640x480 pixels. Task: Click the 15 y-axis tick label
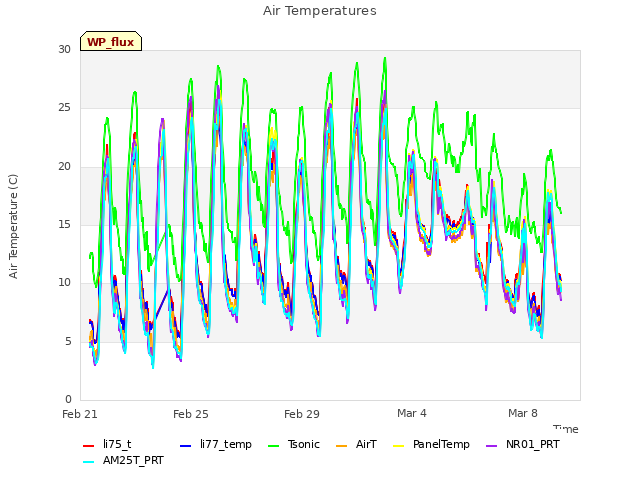tap(64, 224)
